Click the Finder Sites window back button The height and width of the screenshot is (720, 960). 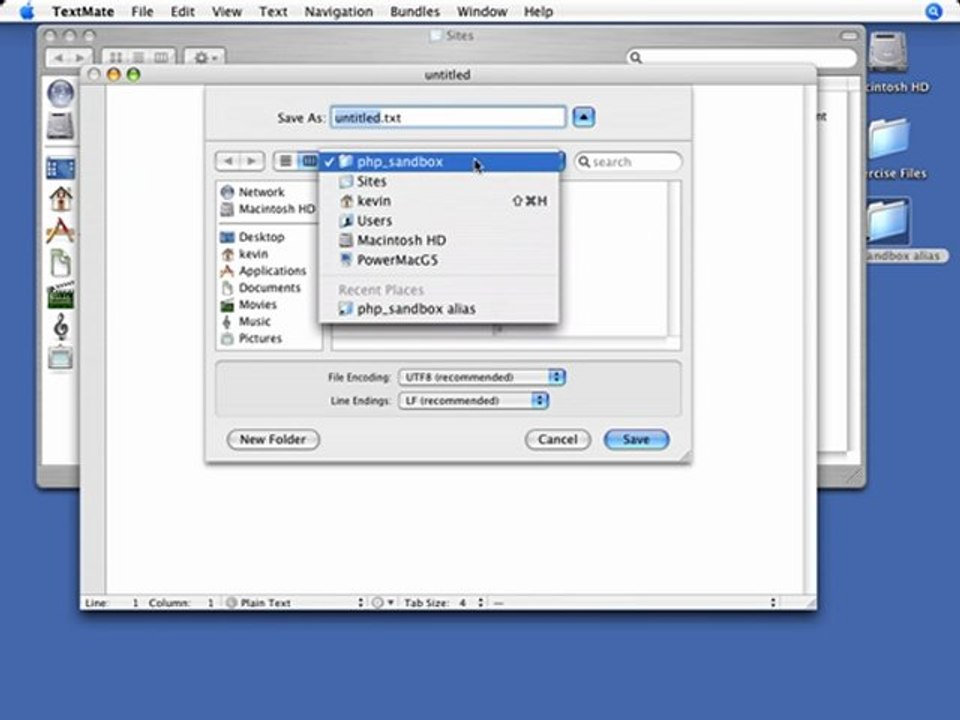58,58
